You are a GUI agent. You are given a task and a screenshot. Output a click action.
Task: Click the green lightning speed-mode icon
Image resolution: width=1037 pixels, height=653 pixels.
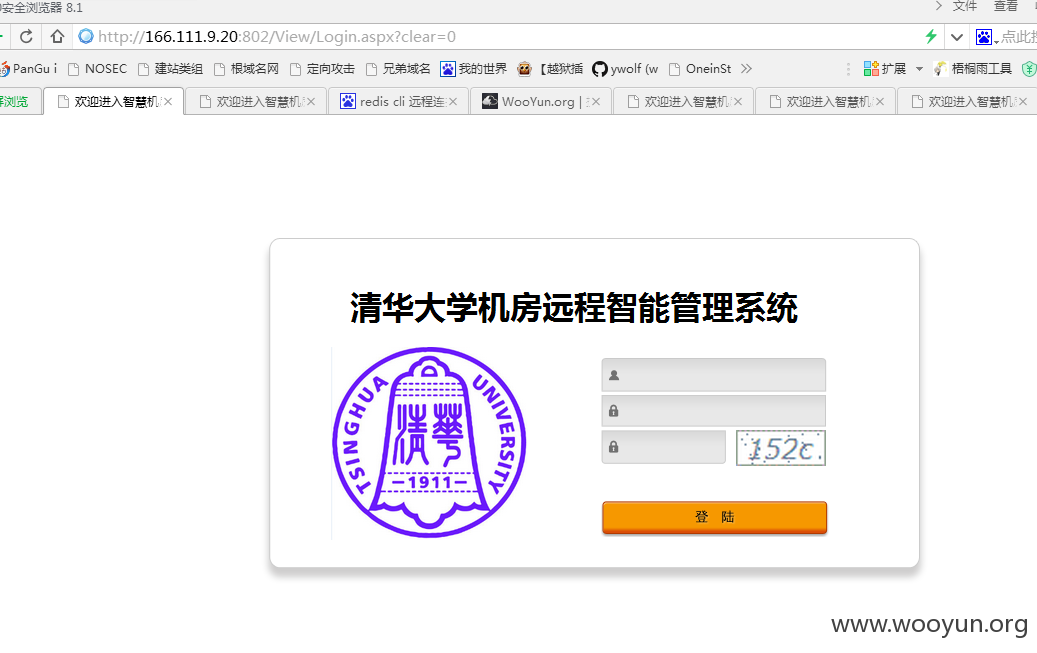tap(931, 36)
